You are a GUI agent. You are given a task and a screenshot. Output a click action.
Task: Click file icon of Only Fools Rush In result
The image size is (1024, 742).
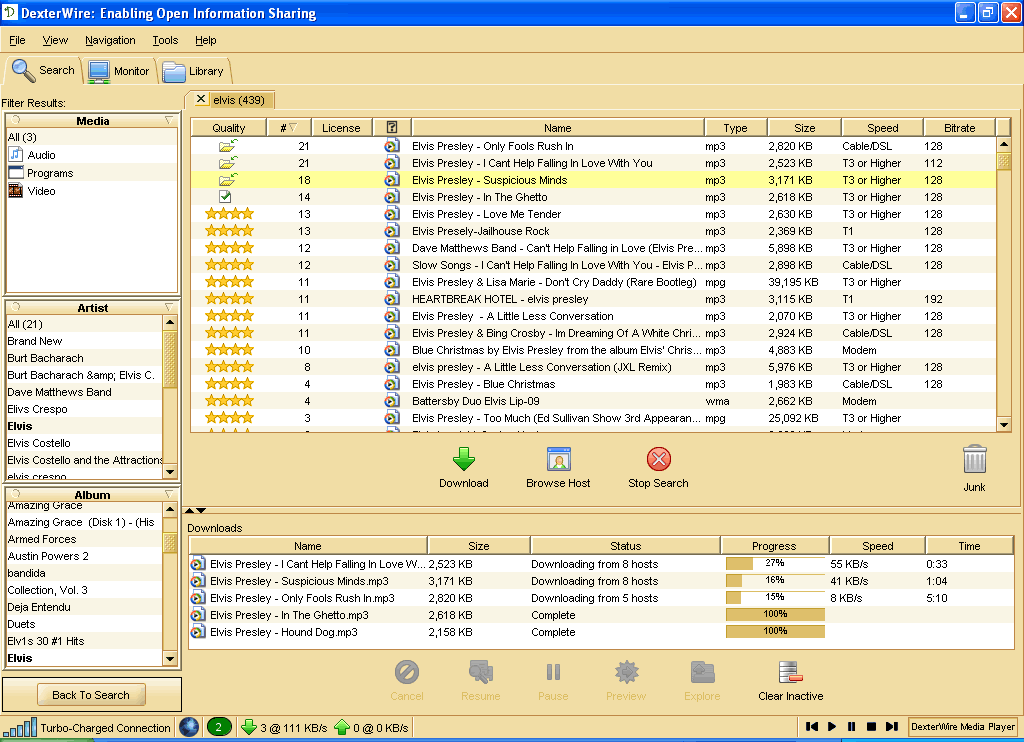click(391, 146)
